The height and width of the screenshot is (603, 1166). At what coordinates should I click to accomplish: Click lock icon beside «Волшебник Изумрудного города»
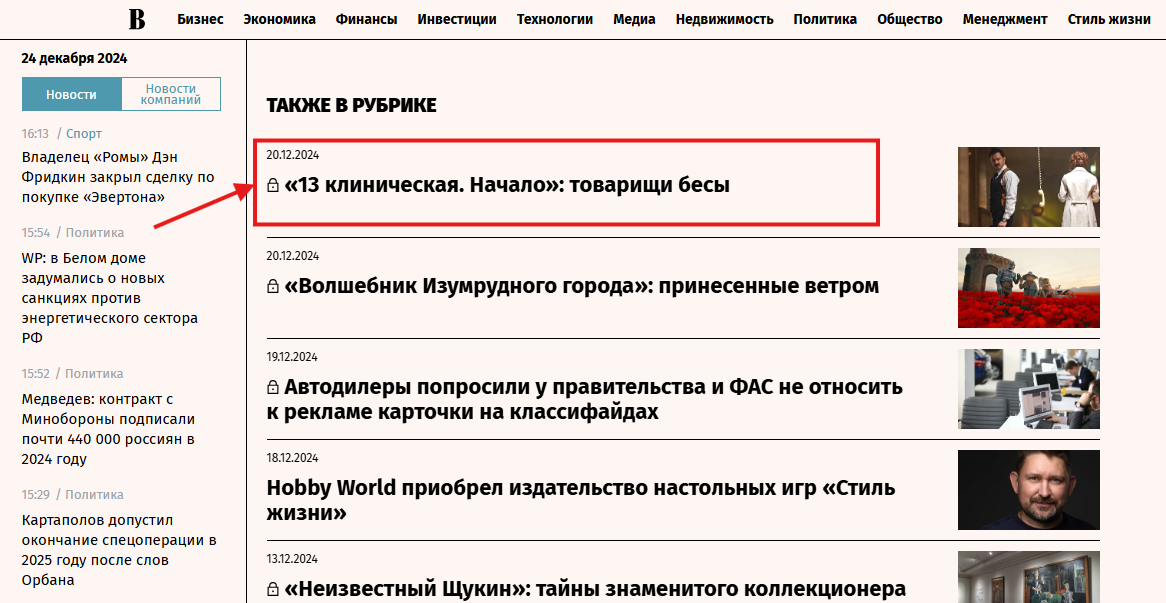pos(273,286)
